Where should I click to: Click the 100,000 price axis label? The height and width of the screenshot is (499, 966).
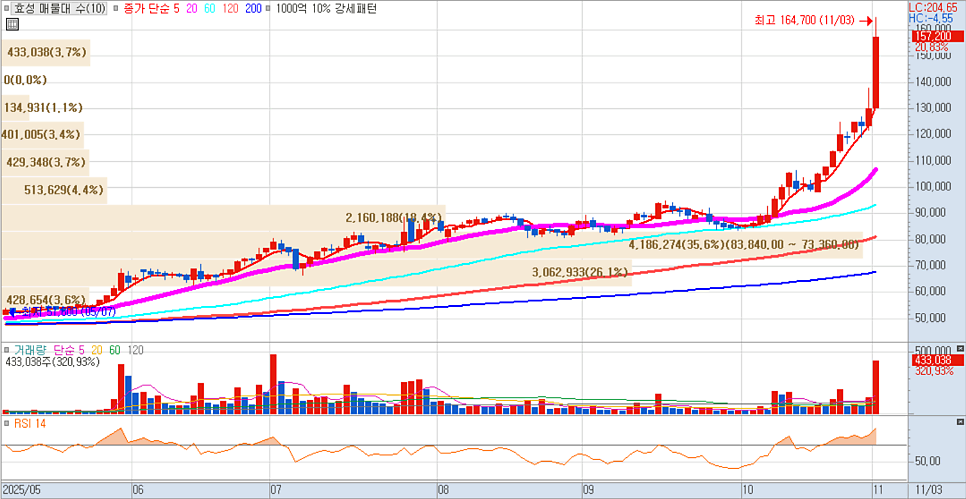pyautogui.click(x=932, y=187)
